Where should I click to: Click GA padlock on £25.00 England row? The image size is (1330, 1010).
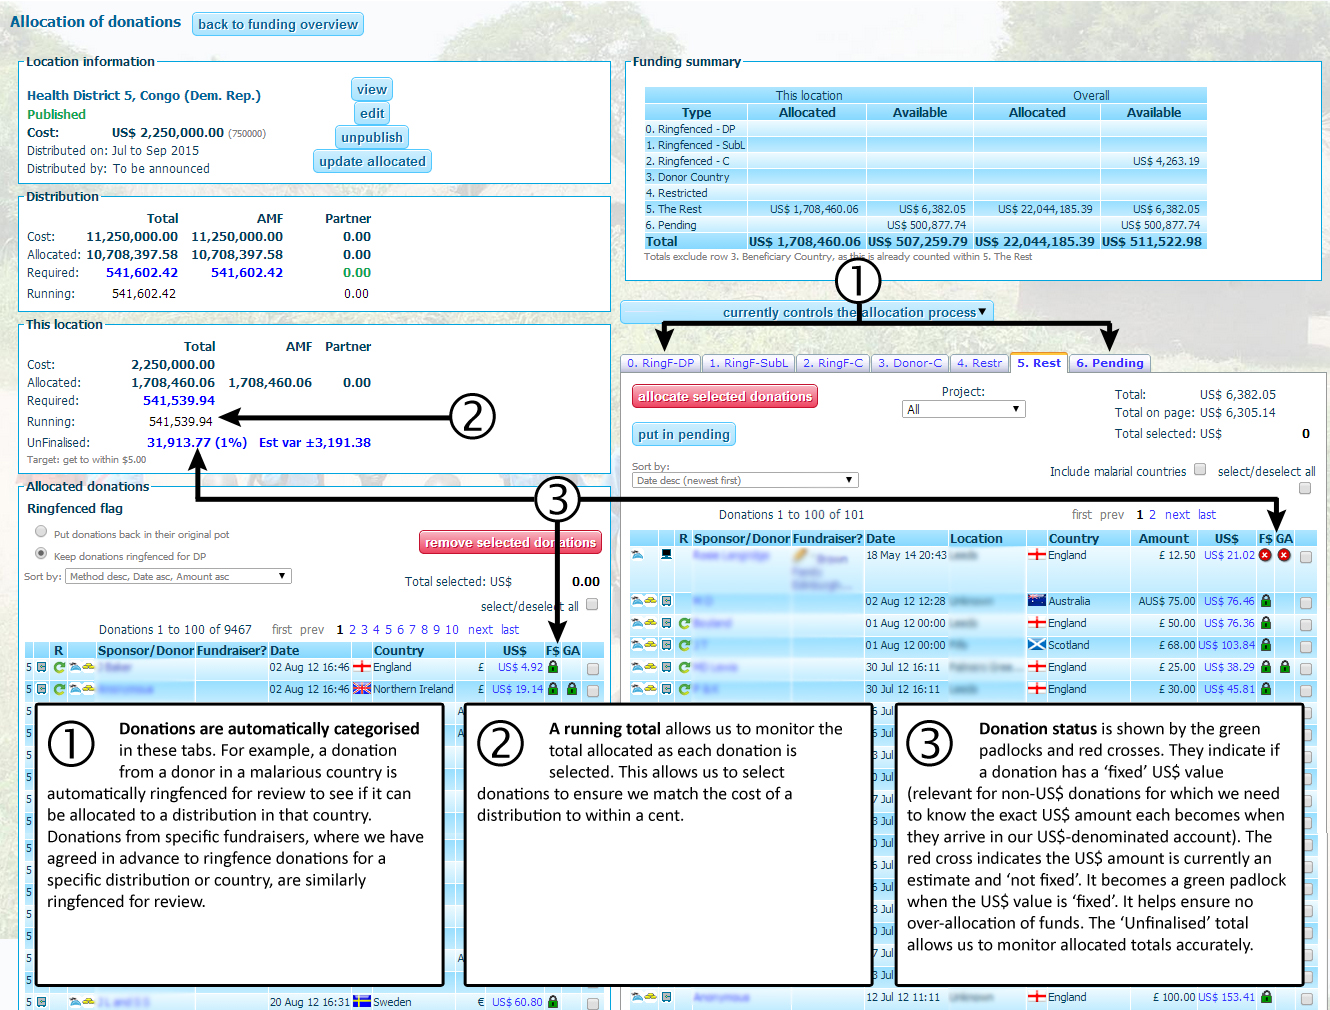(x=1285, y=667)
